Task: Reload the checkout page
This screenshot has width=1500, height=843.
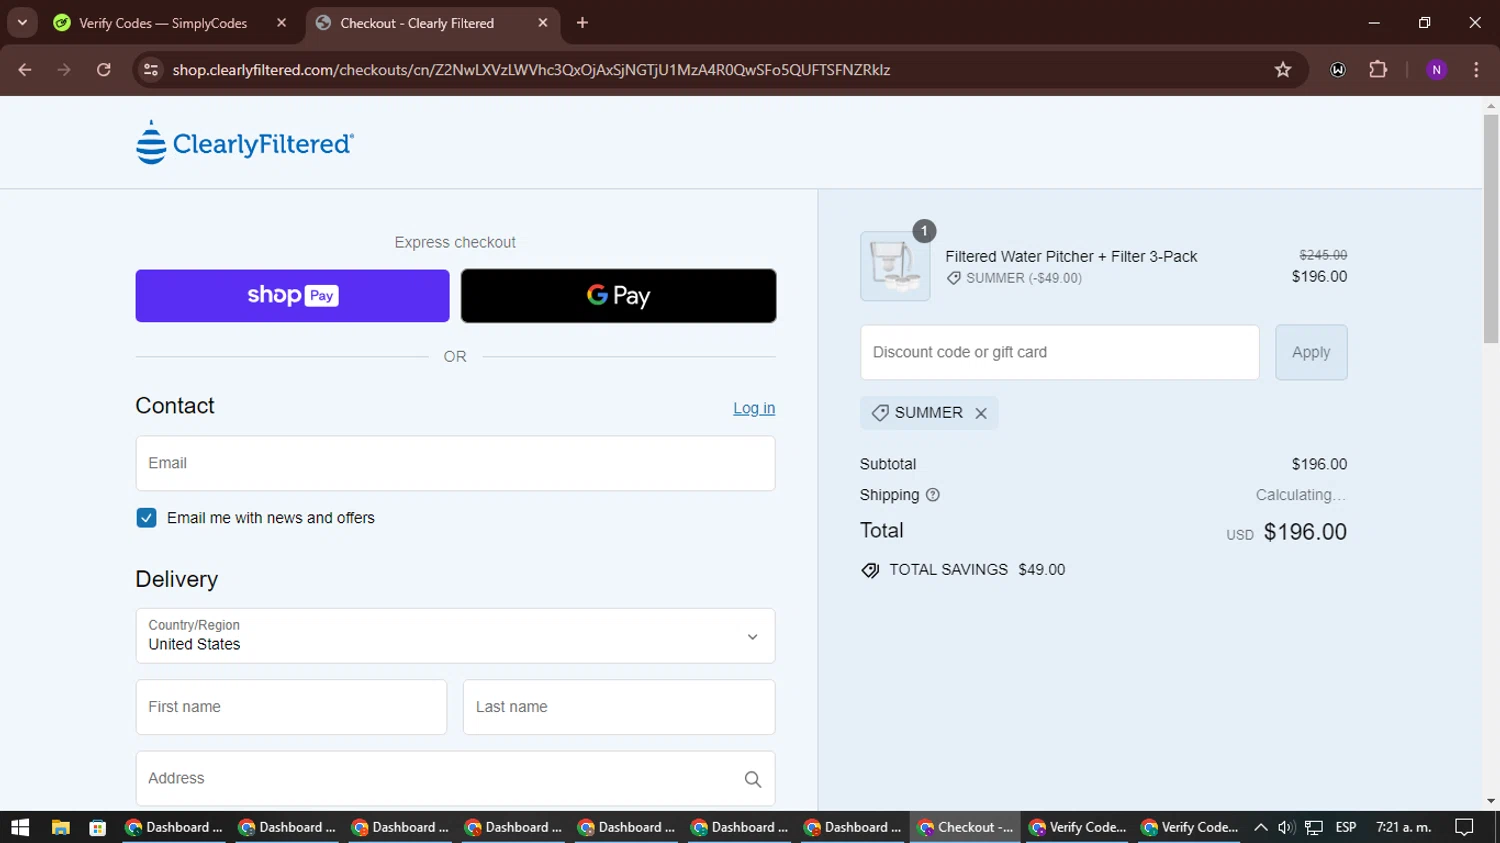Action: [104, 70]
